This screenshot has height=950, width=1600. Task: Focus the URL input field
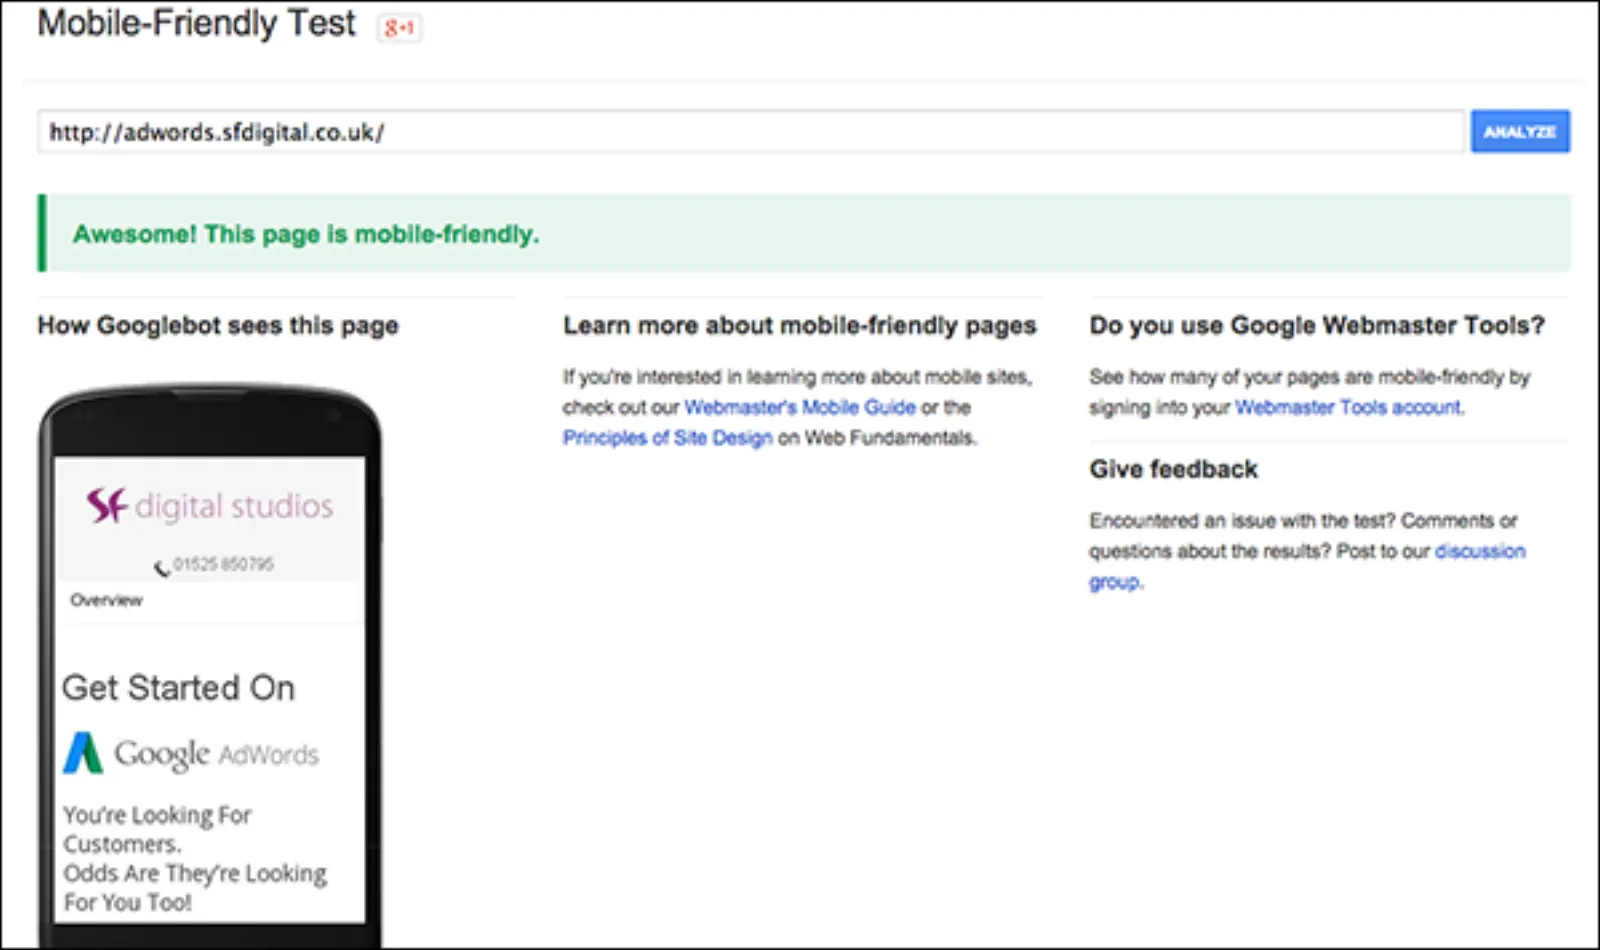[x=751, y=132]
